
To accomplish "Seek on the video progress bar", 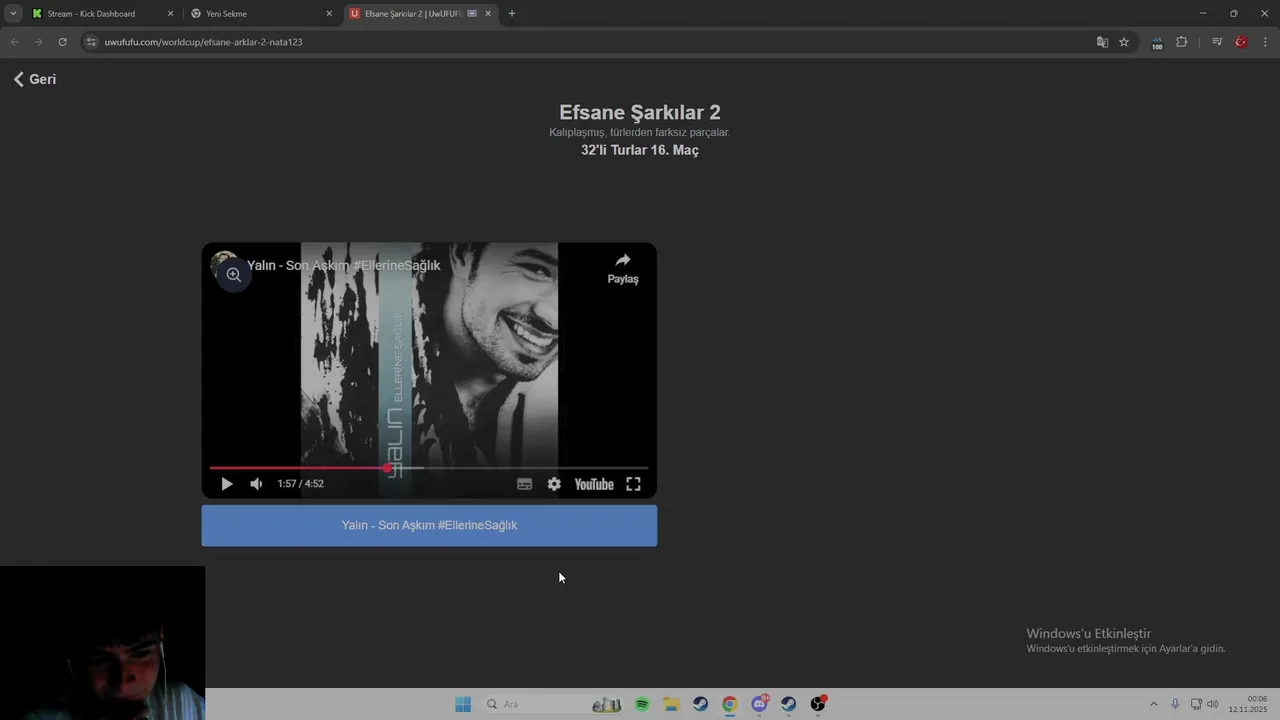I will 429,468.
